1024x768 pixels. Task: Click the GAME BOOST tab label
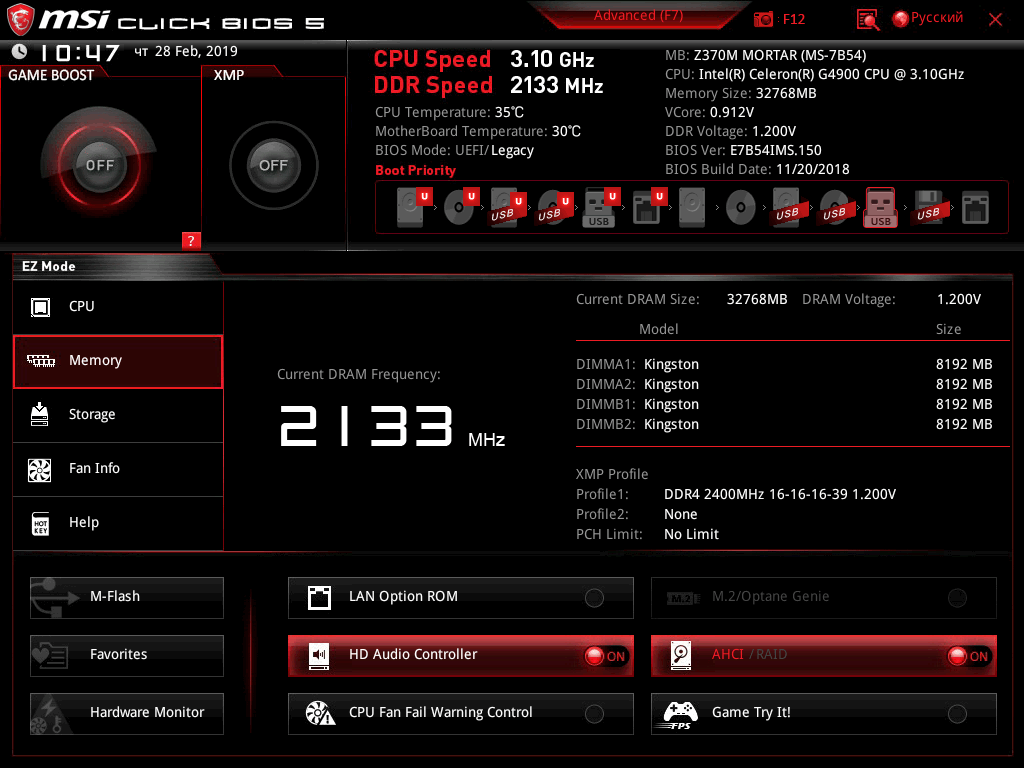[51, 75]
